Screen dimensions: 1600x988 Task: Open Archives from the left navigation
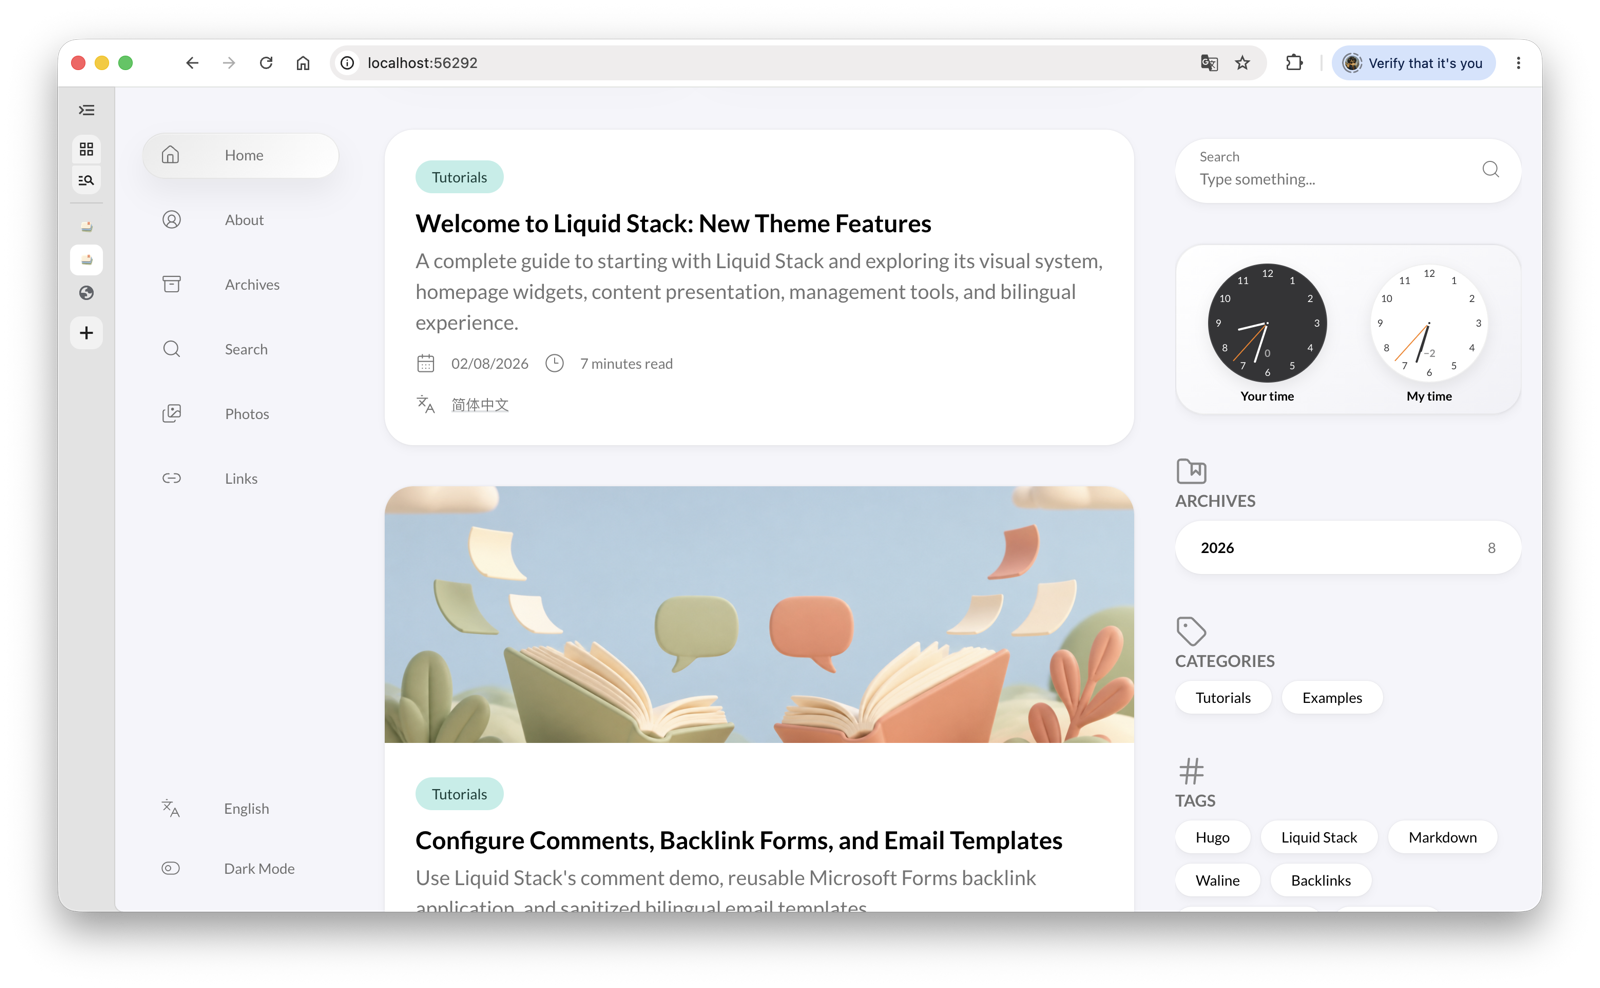[240, 285]
